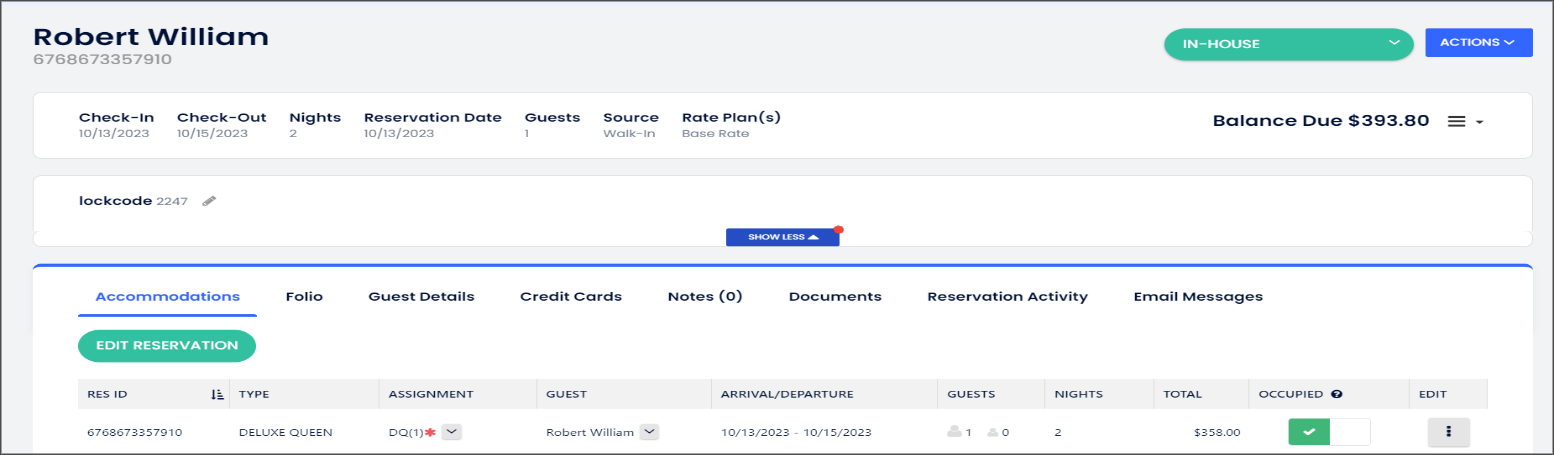Click the red asterisk beside DQ(1)
This screenshot has height=455, width=1554.
click(432, 432)
